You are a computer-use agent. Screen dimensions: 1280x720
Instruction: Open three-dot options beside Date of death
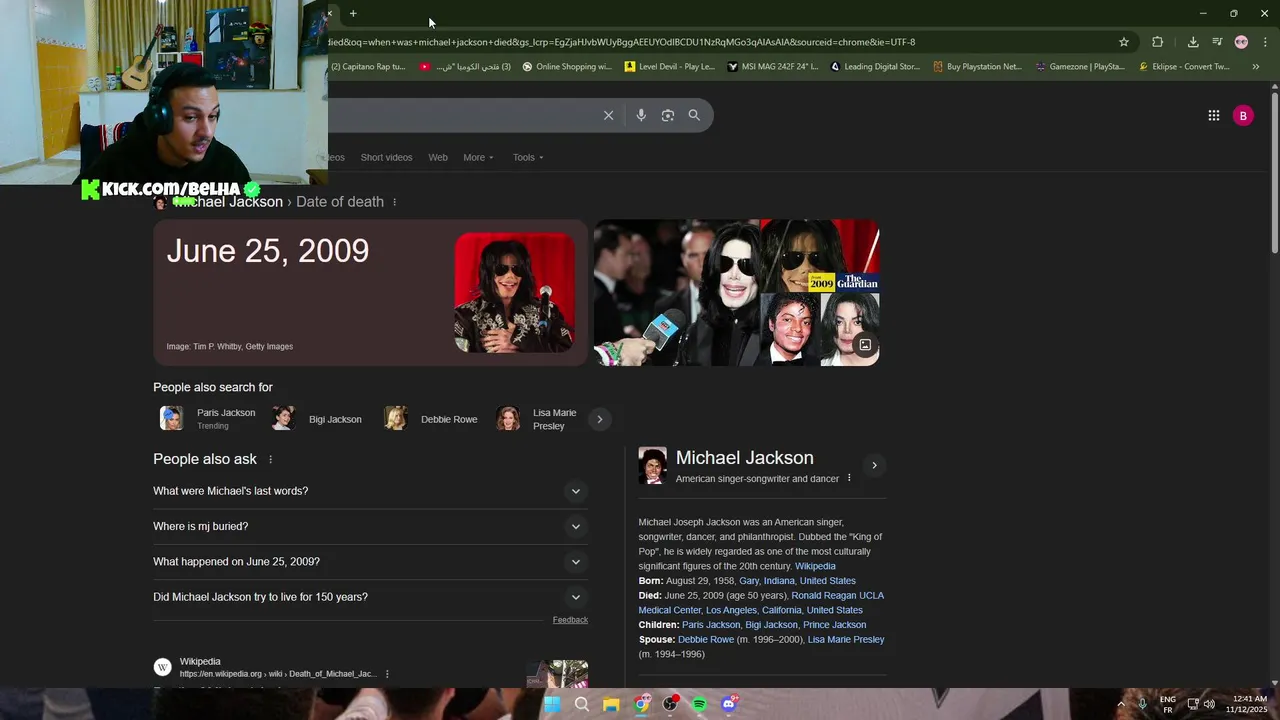tap(394, 202)
